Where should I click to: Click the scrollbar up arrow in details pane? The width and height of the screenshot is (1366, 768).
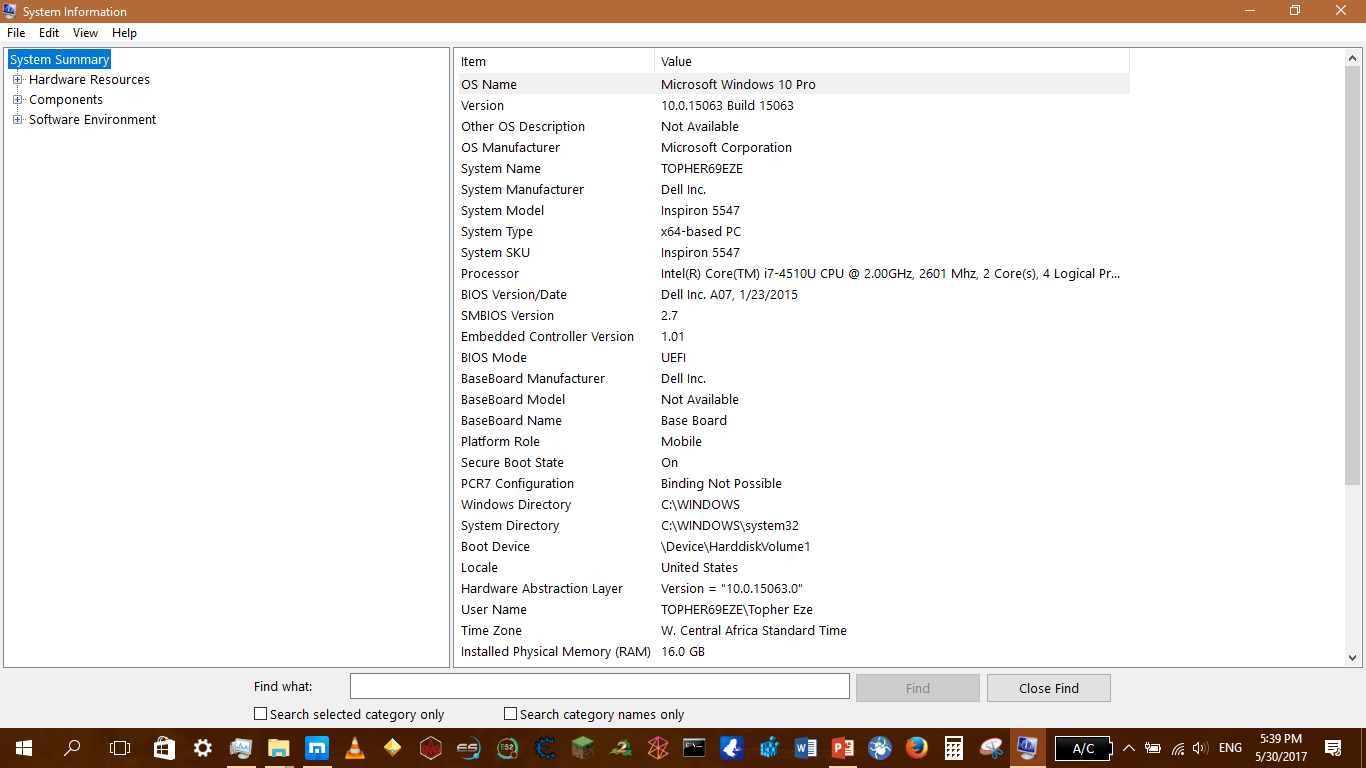coord(1352,58)
